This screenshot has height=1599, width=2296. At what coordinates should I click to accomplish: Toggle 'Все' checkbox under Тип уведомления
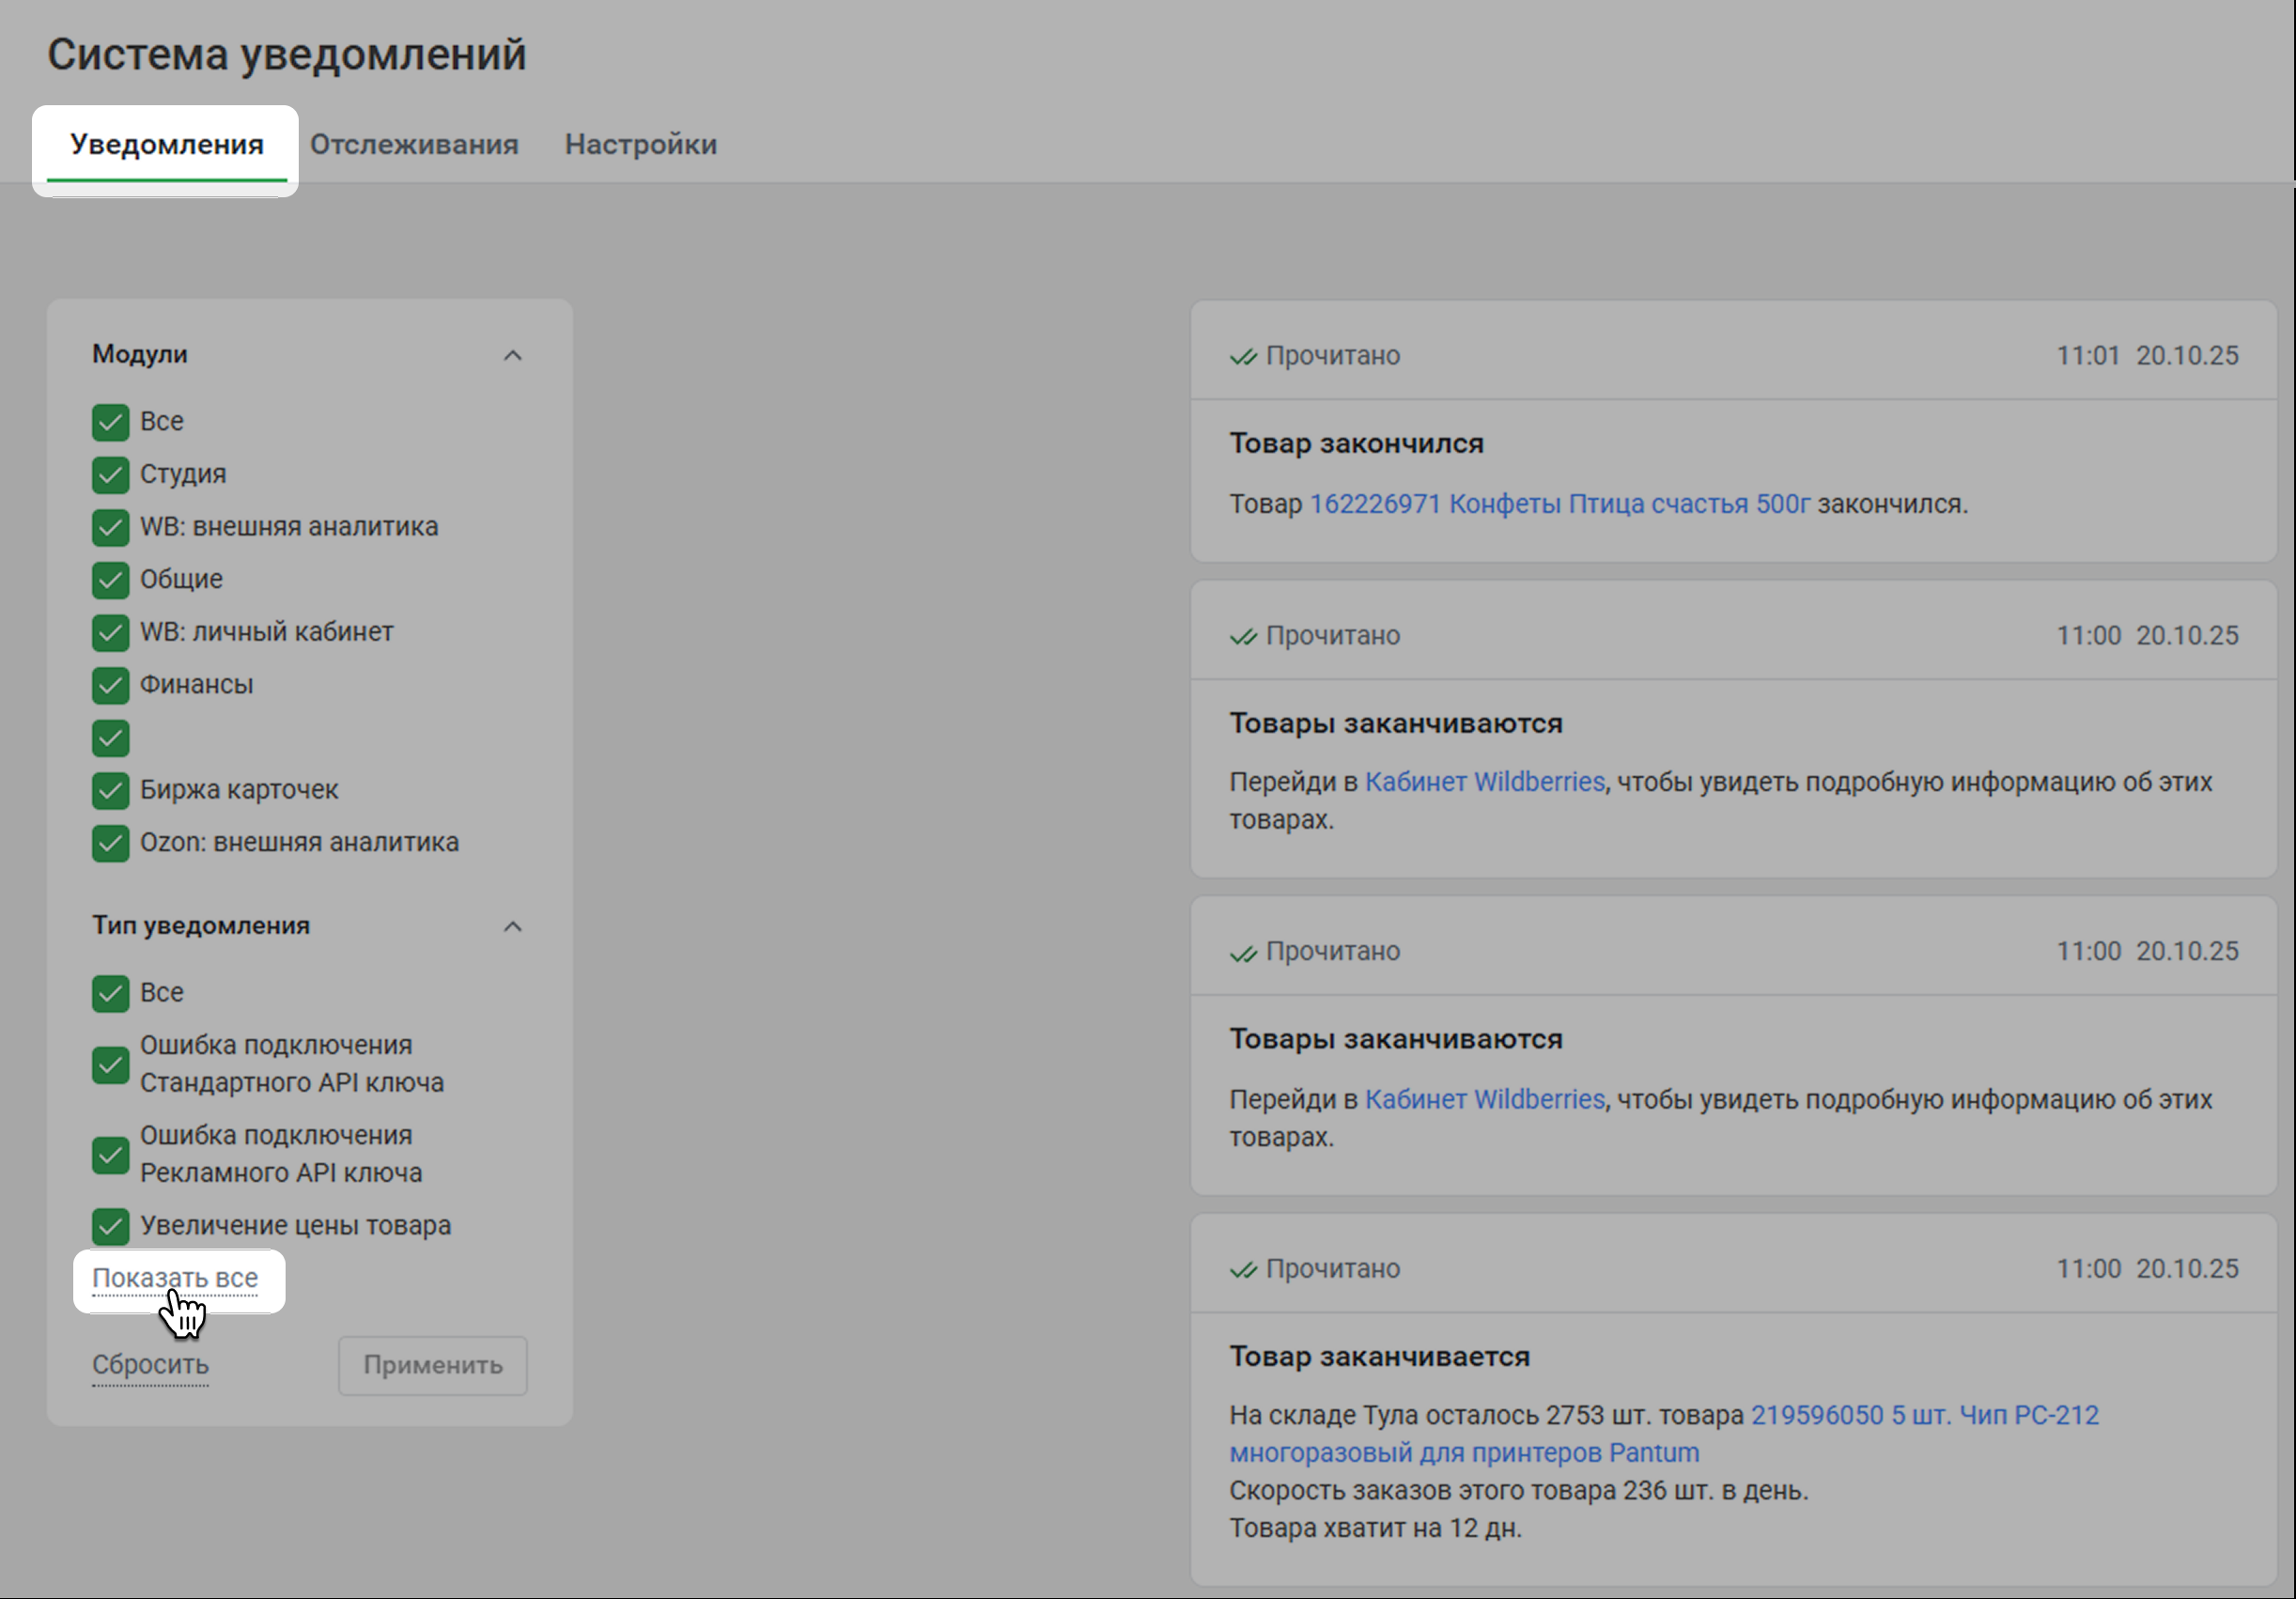click(x=111, y=993)
